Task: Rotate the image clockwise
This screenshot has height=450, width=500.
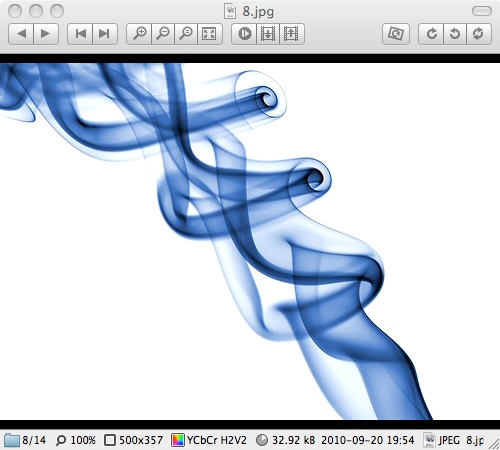Action: pyautogui.click(x=431, y=34)
